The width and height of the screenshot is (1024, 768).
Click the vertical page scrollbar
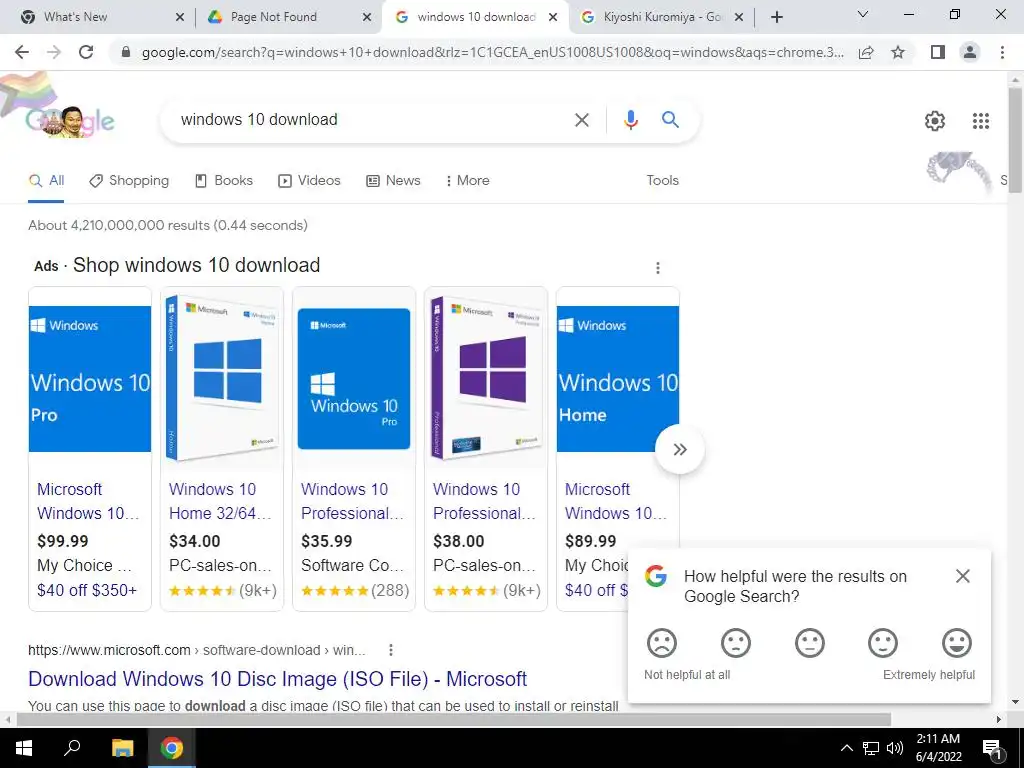tap(1015, 139)
